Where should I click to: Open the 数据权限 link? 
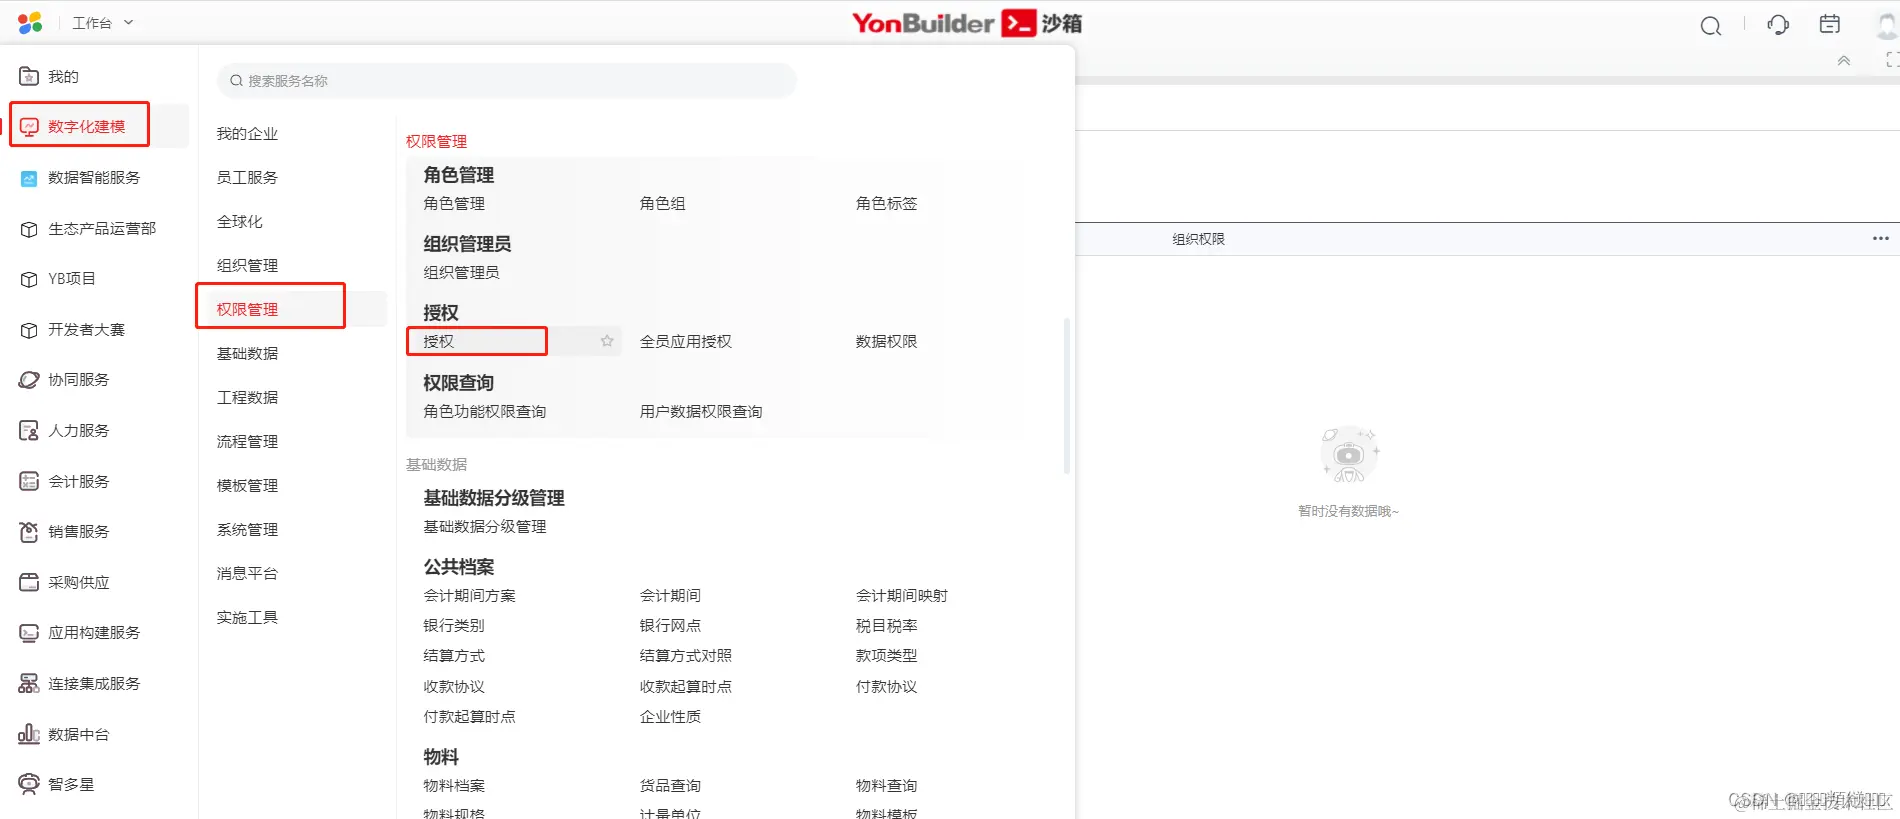tap(886, 342)
